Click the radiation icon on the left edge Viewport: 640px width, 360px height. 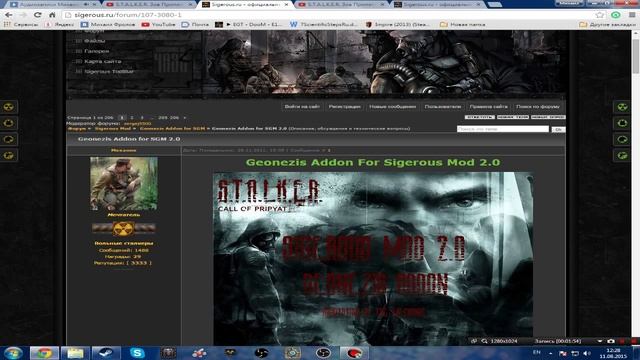[9, 107]
